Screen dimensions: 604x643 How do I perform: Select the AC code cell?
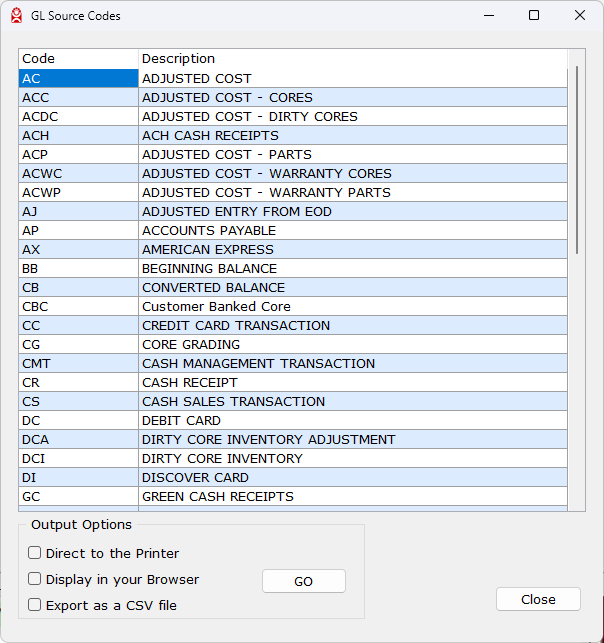(x=78, y=78)
